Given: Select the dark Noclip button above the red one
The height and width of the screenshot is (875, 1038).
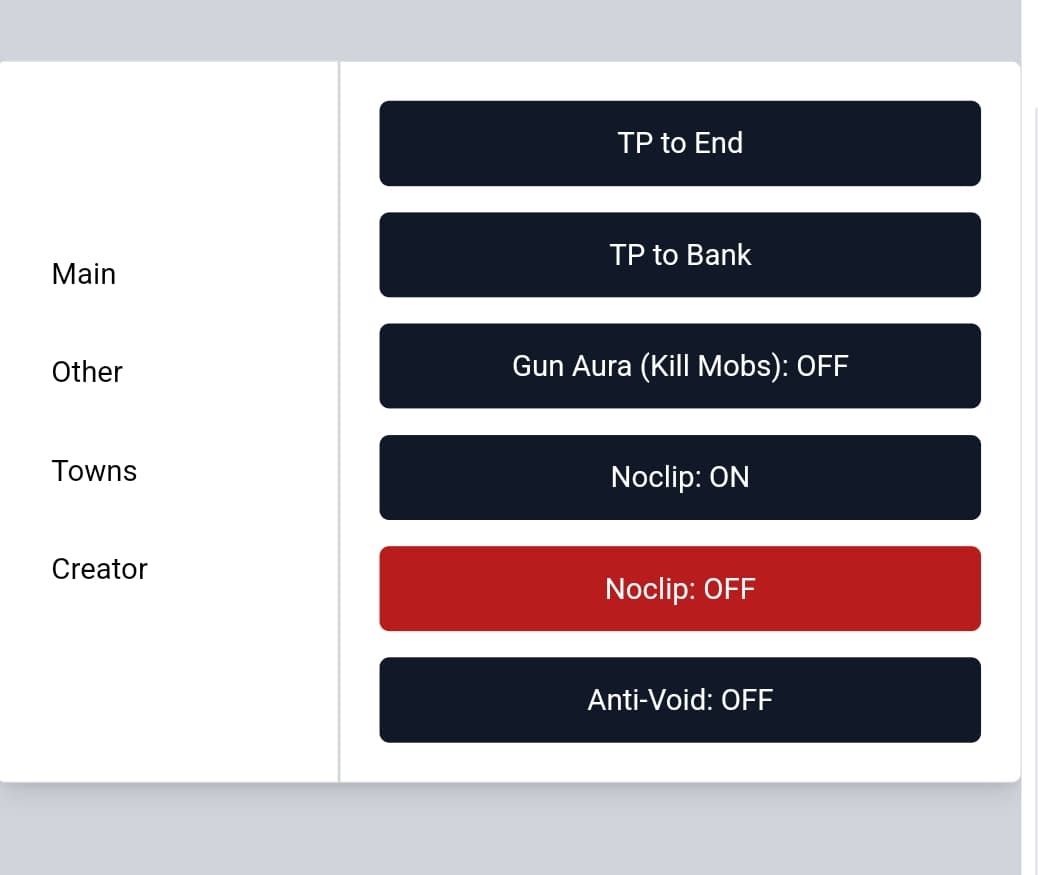Looking at the screenshot, I should 680,477.
